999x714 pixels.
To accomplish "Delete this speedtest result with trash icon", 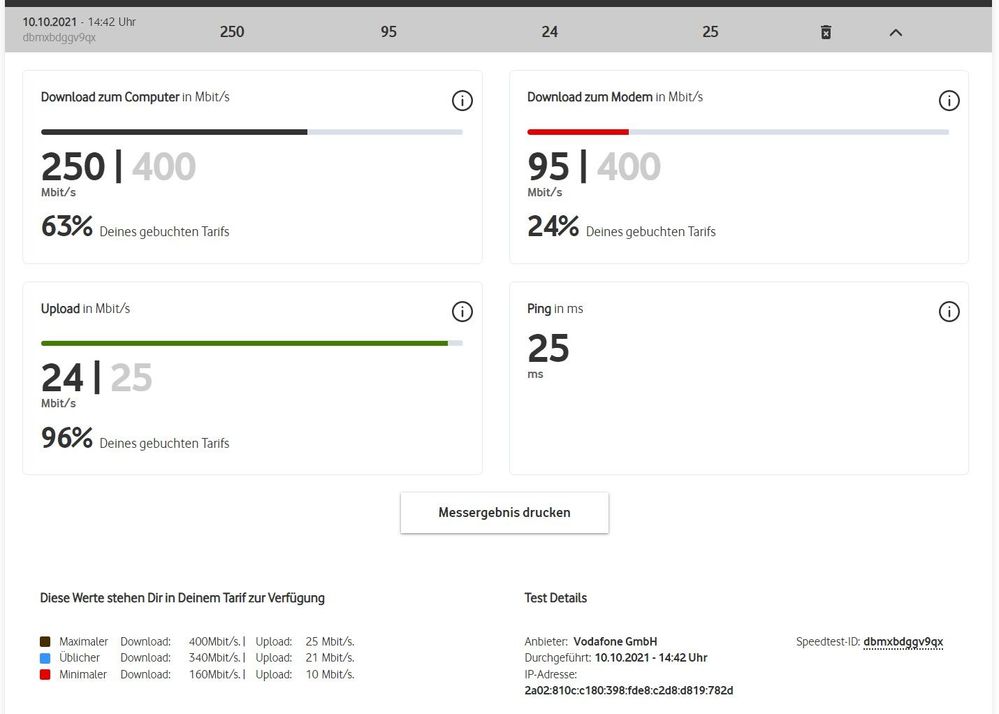I will coord(826,32).
